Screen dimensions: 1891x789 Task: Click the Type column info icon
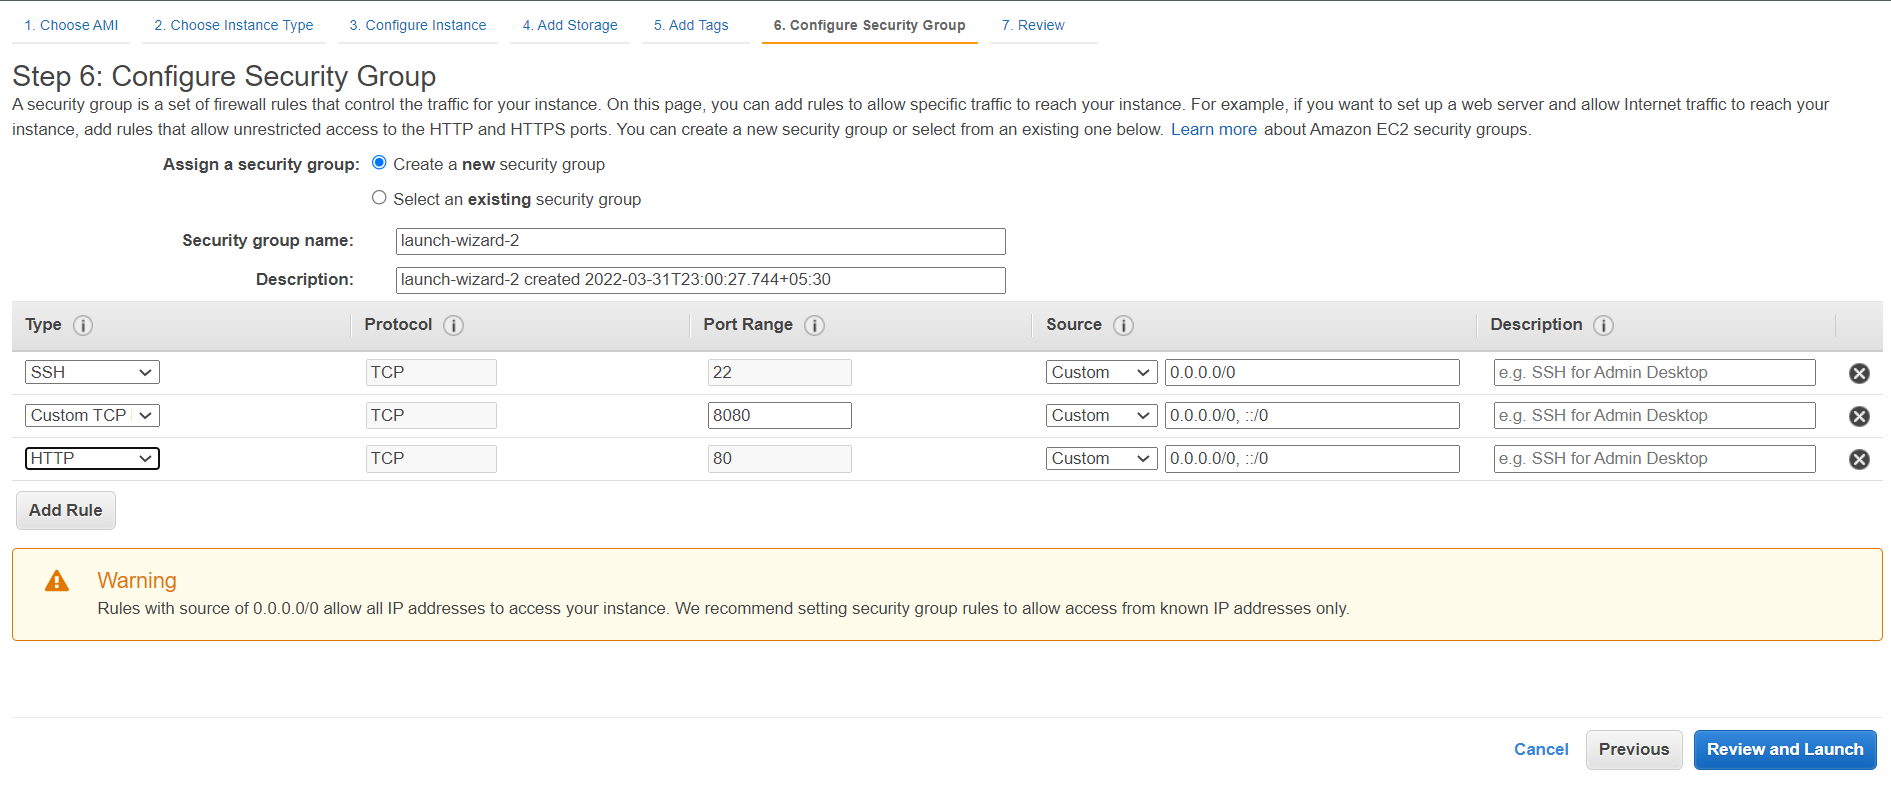[83, 325]
